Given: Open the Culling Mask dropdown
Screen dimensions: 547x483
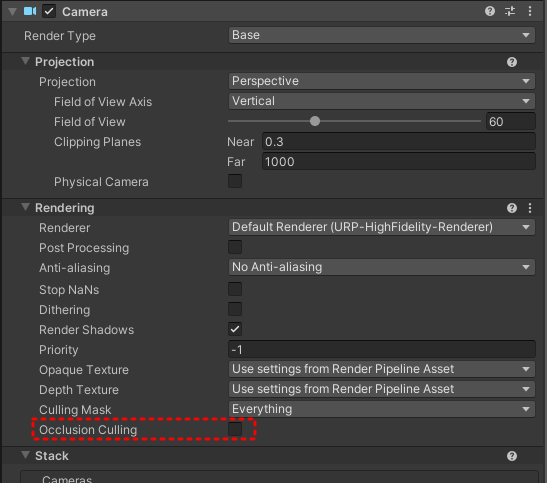Looking at the screenshot, I should [382, 409].
